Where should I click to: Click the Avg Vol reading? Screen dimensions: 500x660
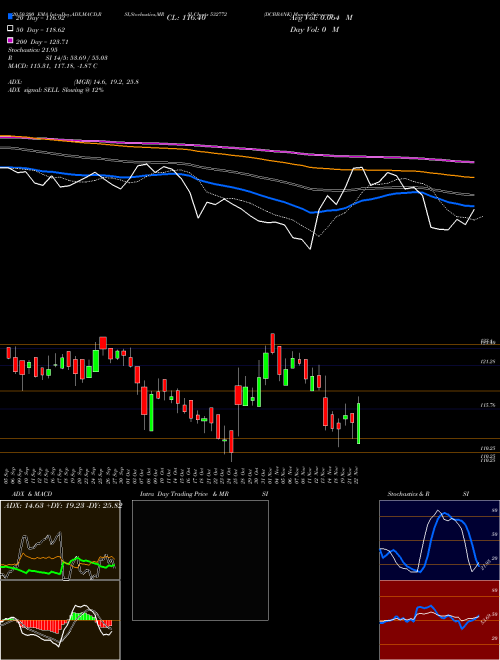tap(321, 18)
